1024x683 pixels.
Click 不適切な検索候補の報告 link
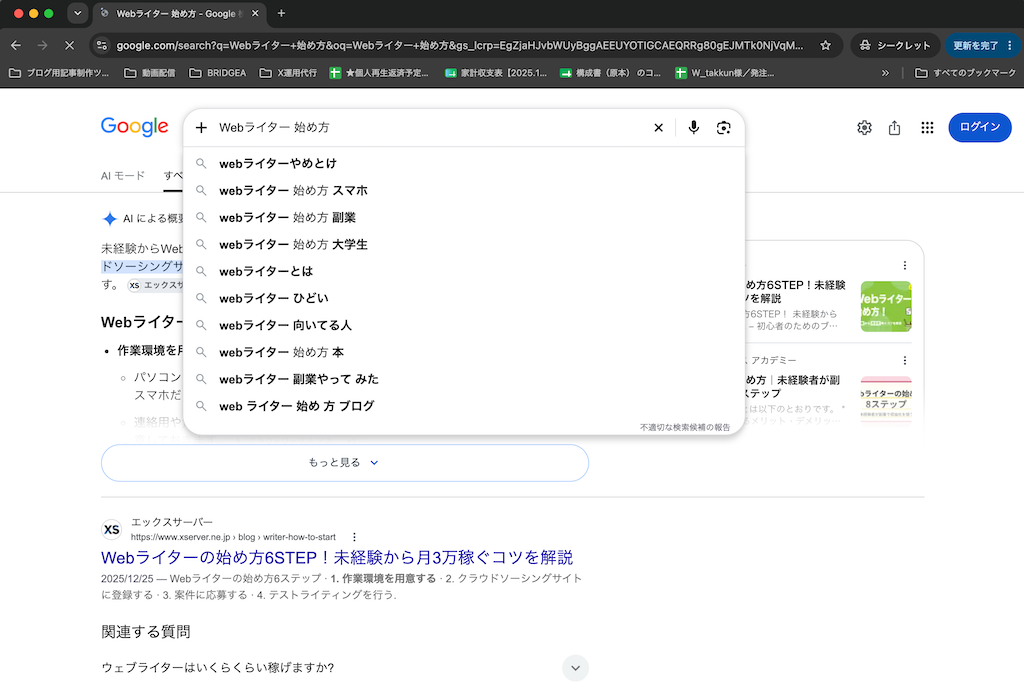pos(684,427)
